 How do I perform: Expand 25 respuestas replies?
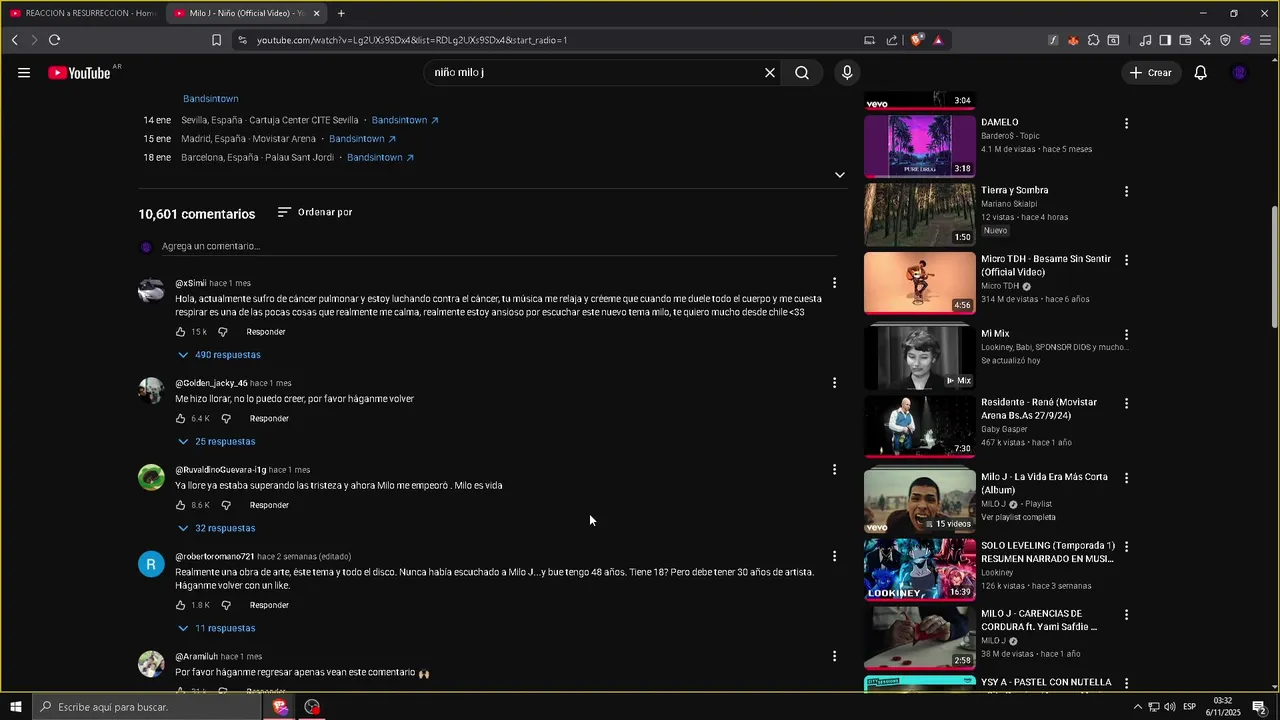[x=216, y=442]
